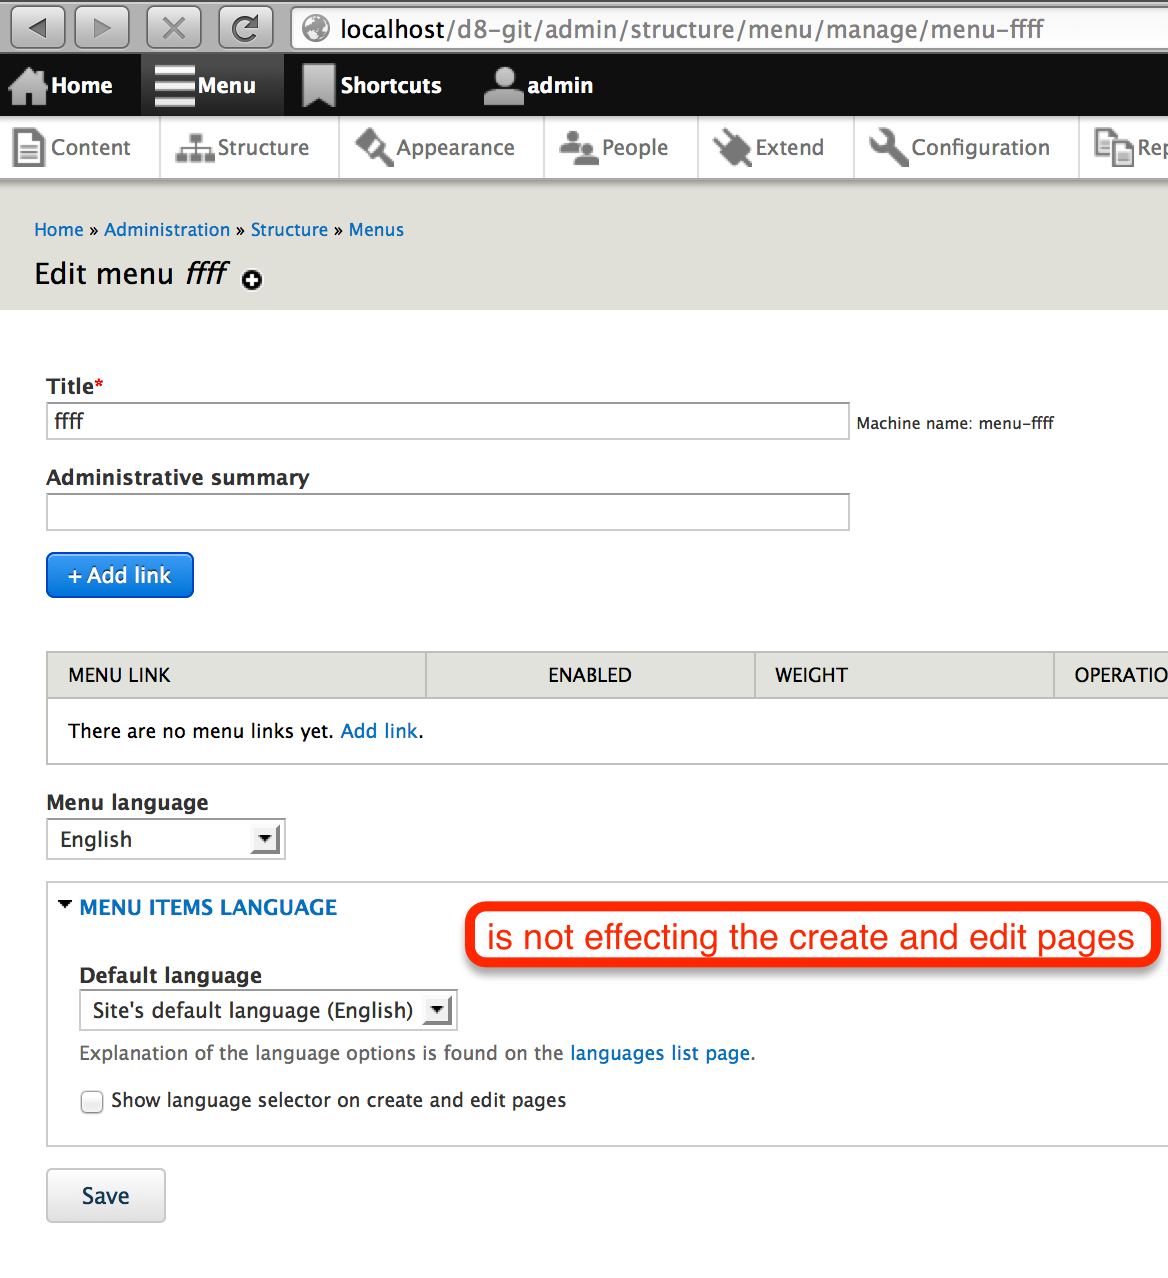Click the add shortcut plus icon beside Edit menu
The width and height of the screenshot is (1168, 1278).
point(251,280)
